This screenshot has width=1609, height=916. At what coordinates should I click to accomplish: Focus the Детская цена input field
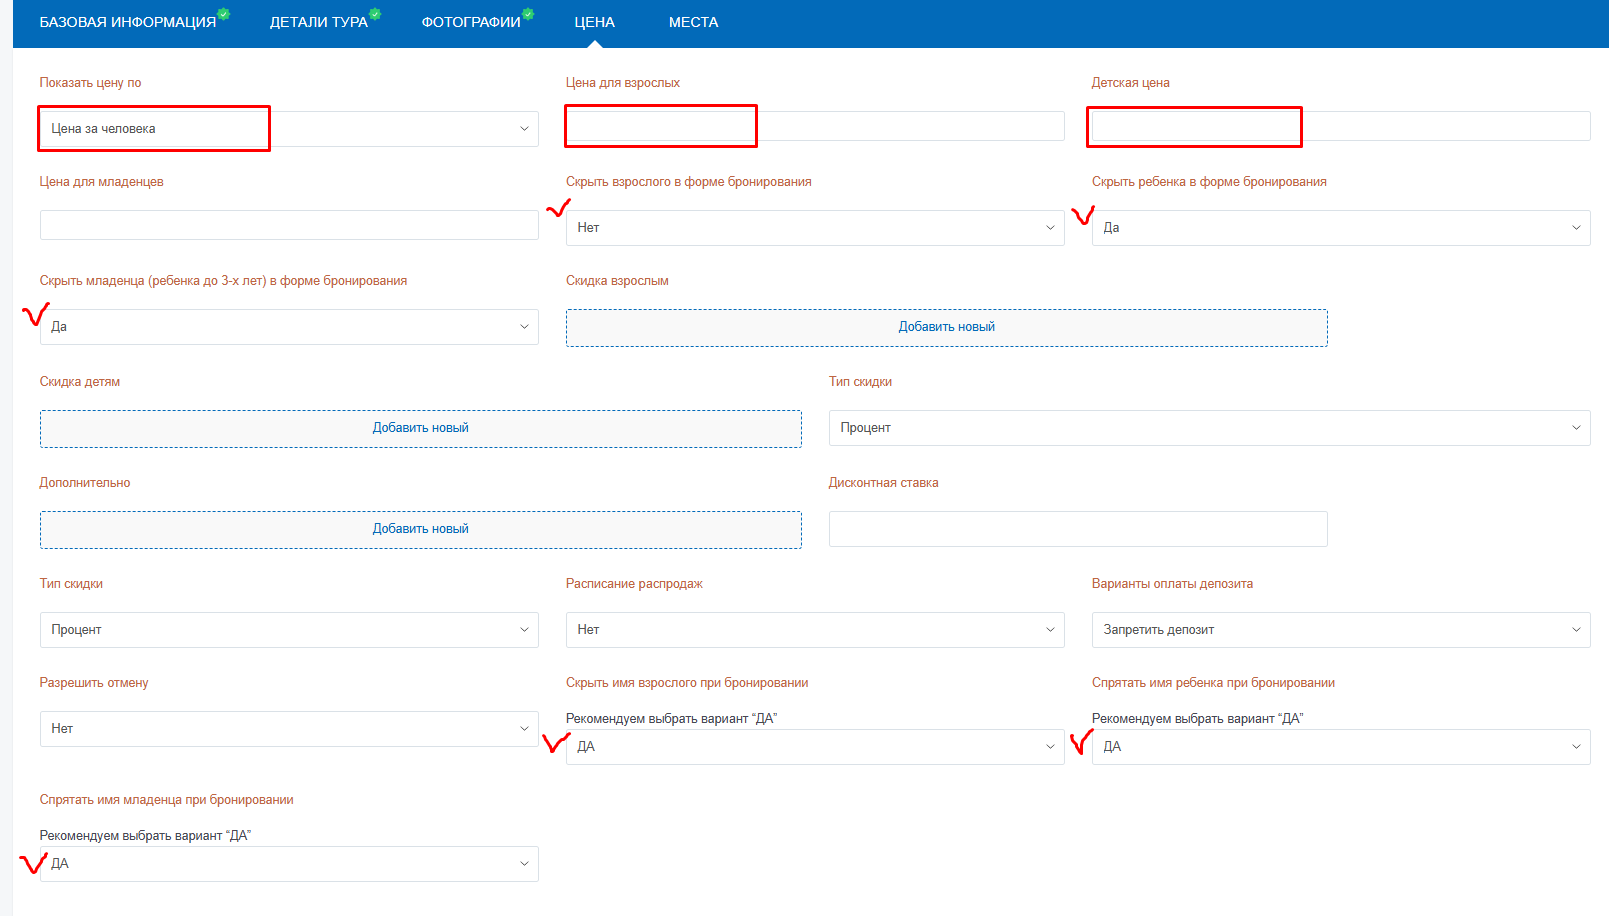pyautogui.click(x=1340, y=126)
